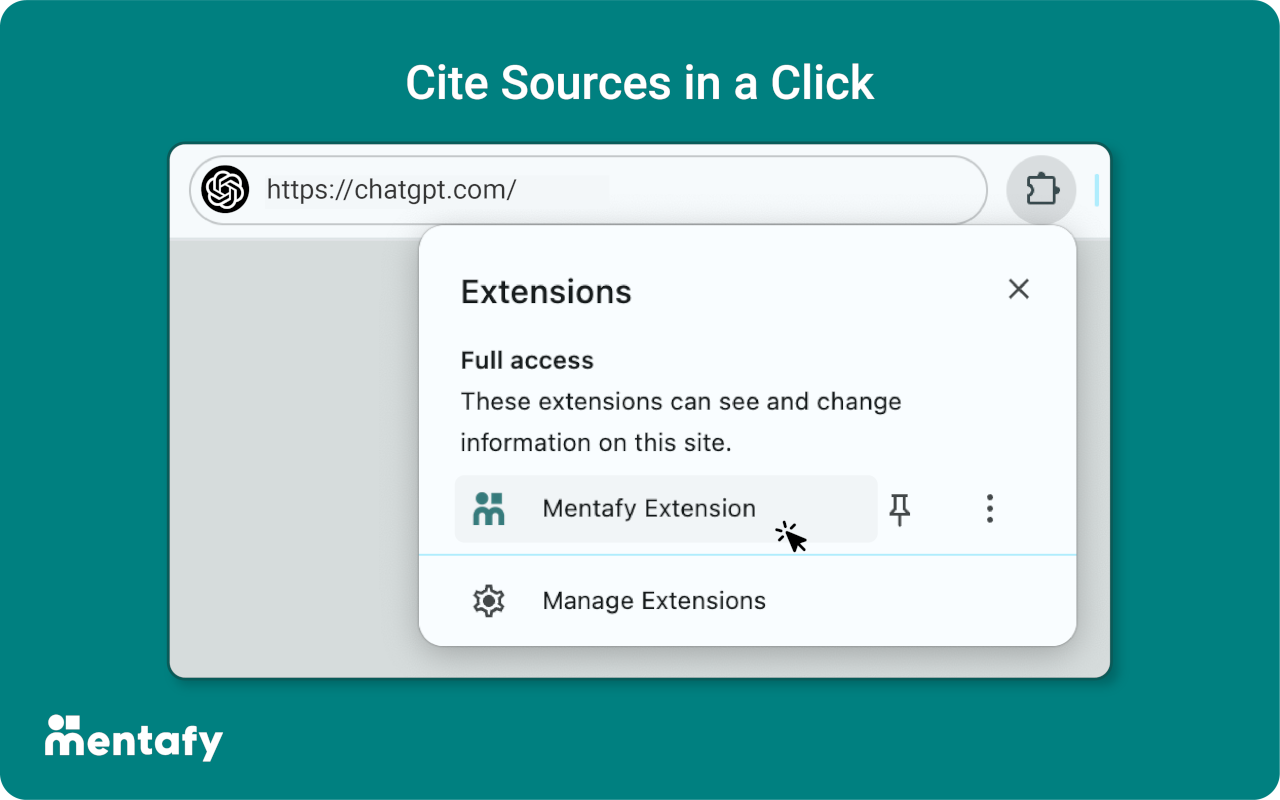The image size is (1280, 800).
Task: Open more options for Mentafy Extension
Action: coord(989,509)
